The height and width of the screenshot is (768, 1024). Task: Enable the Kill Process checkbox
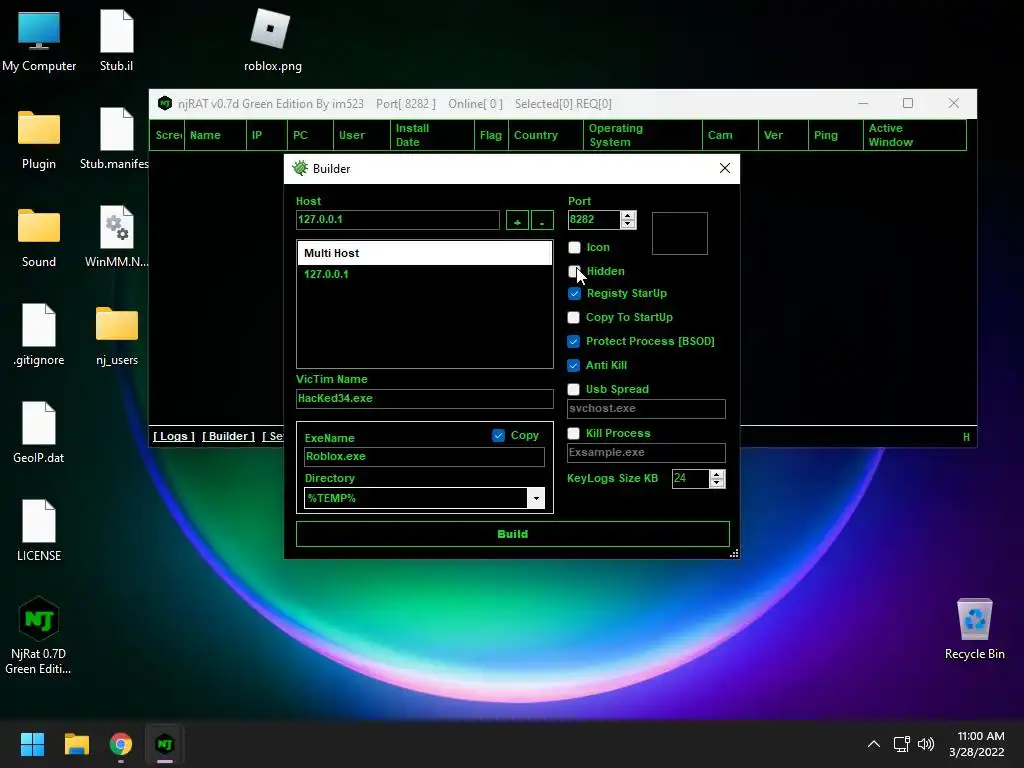click(x=573, y=433)
